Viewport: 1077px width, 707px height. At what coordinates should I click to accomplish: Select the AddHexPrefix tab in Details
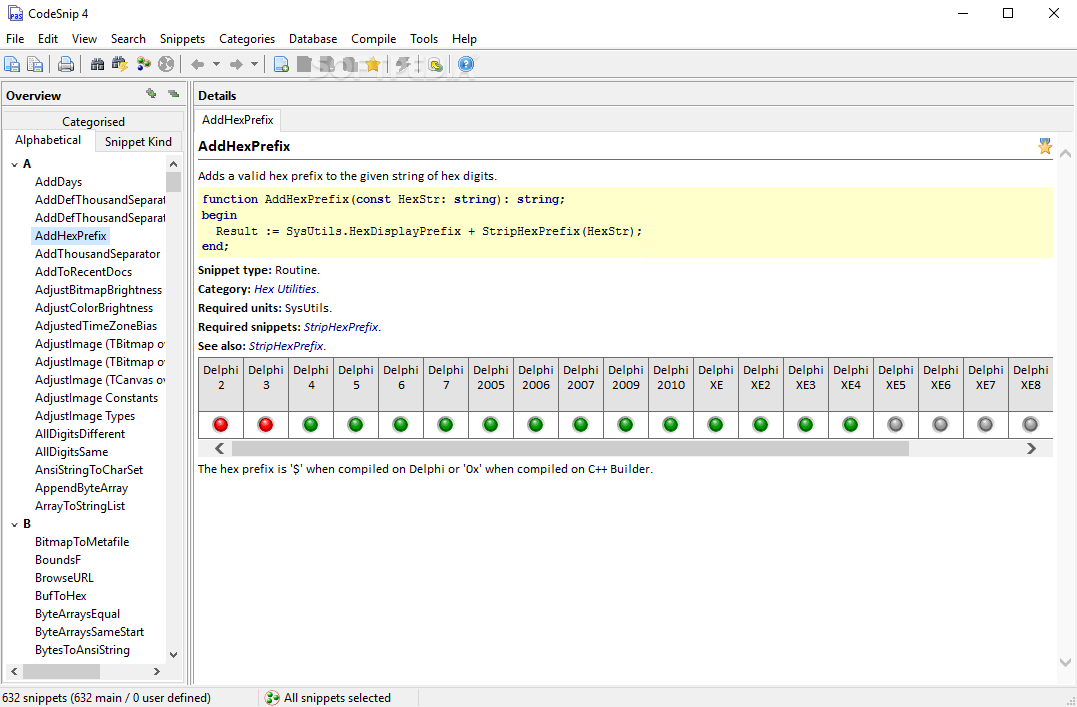point(238,120)
